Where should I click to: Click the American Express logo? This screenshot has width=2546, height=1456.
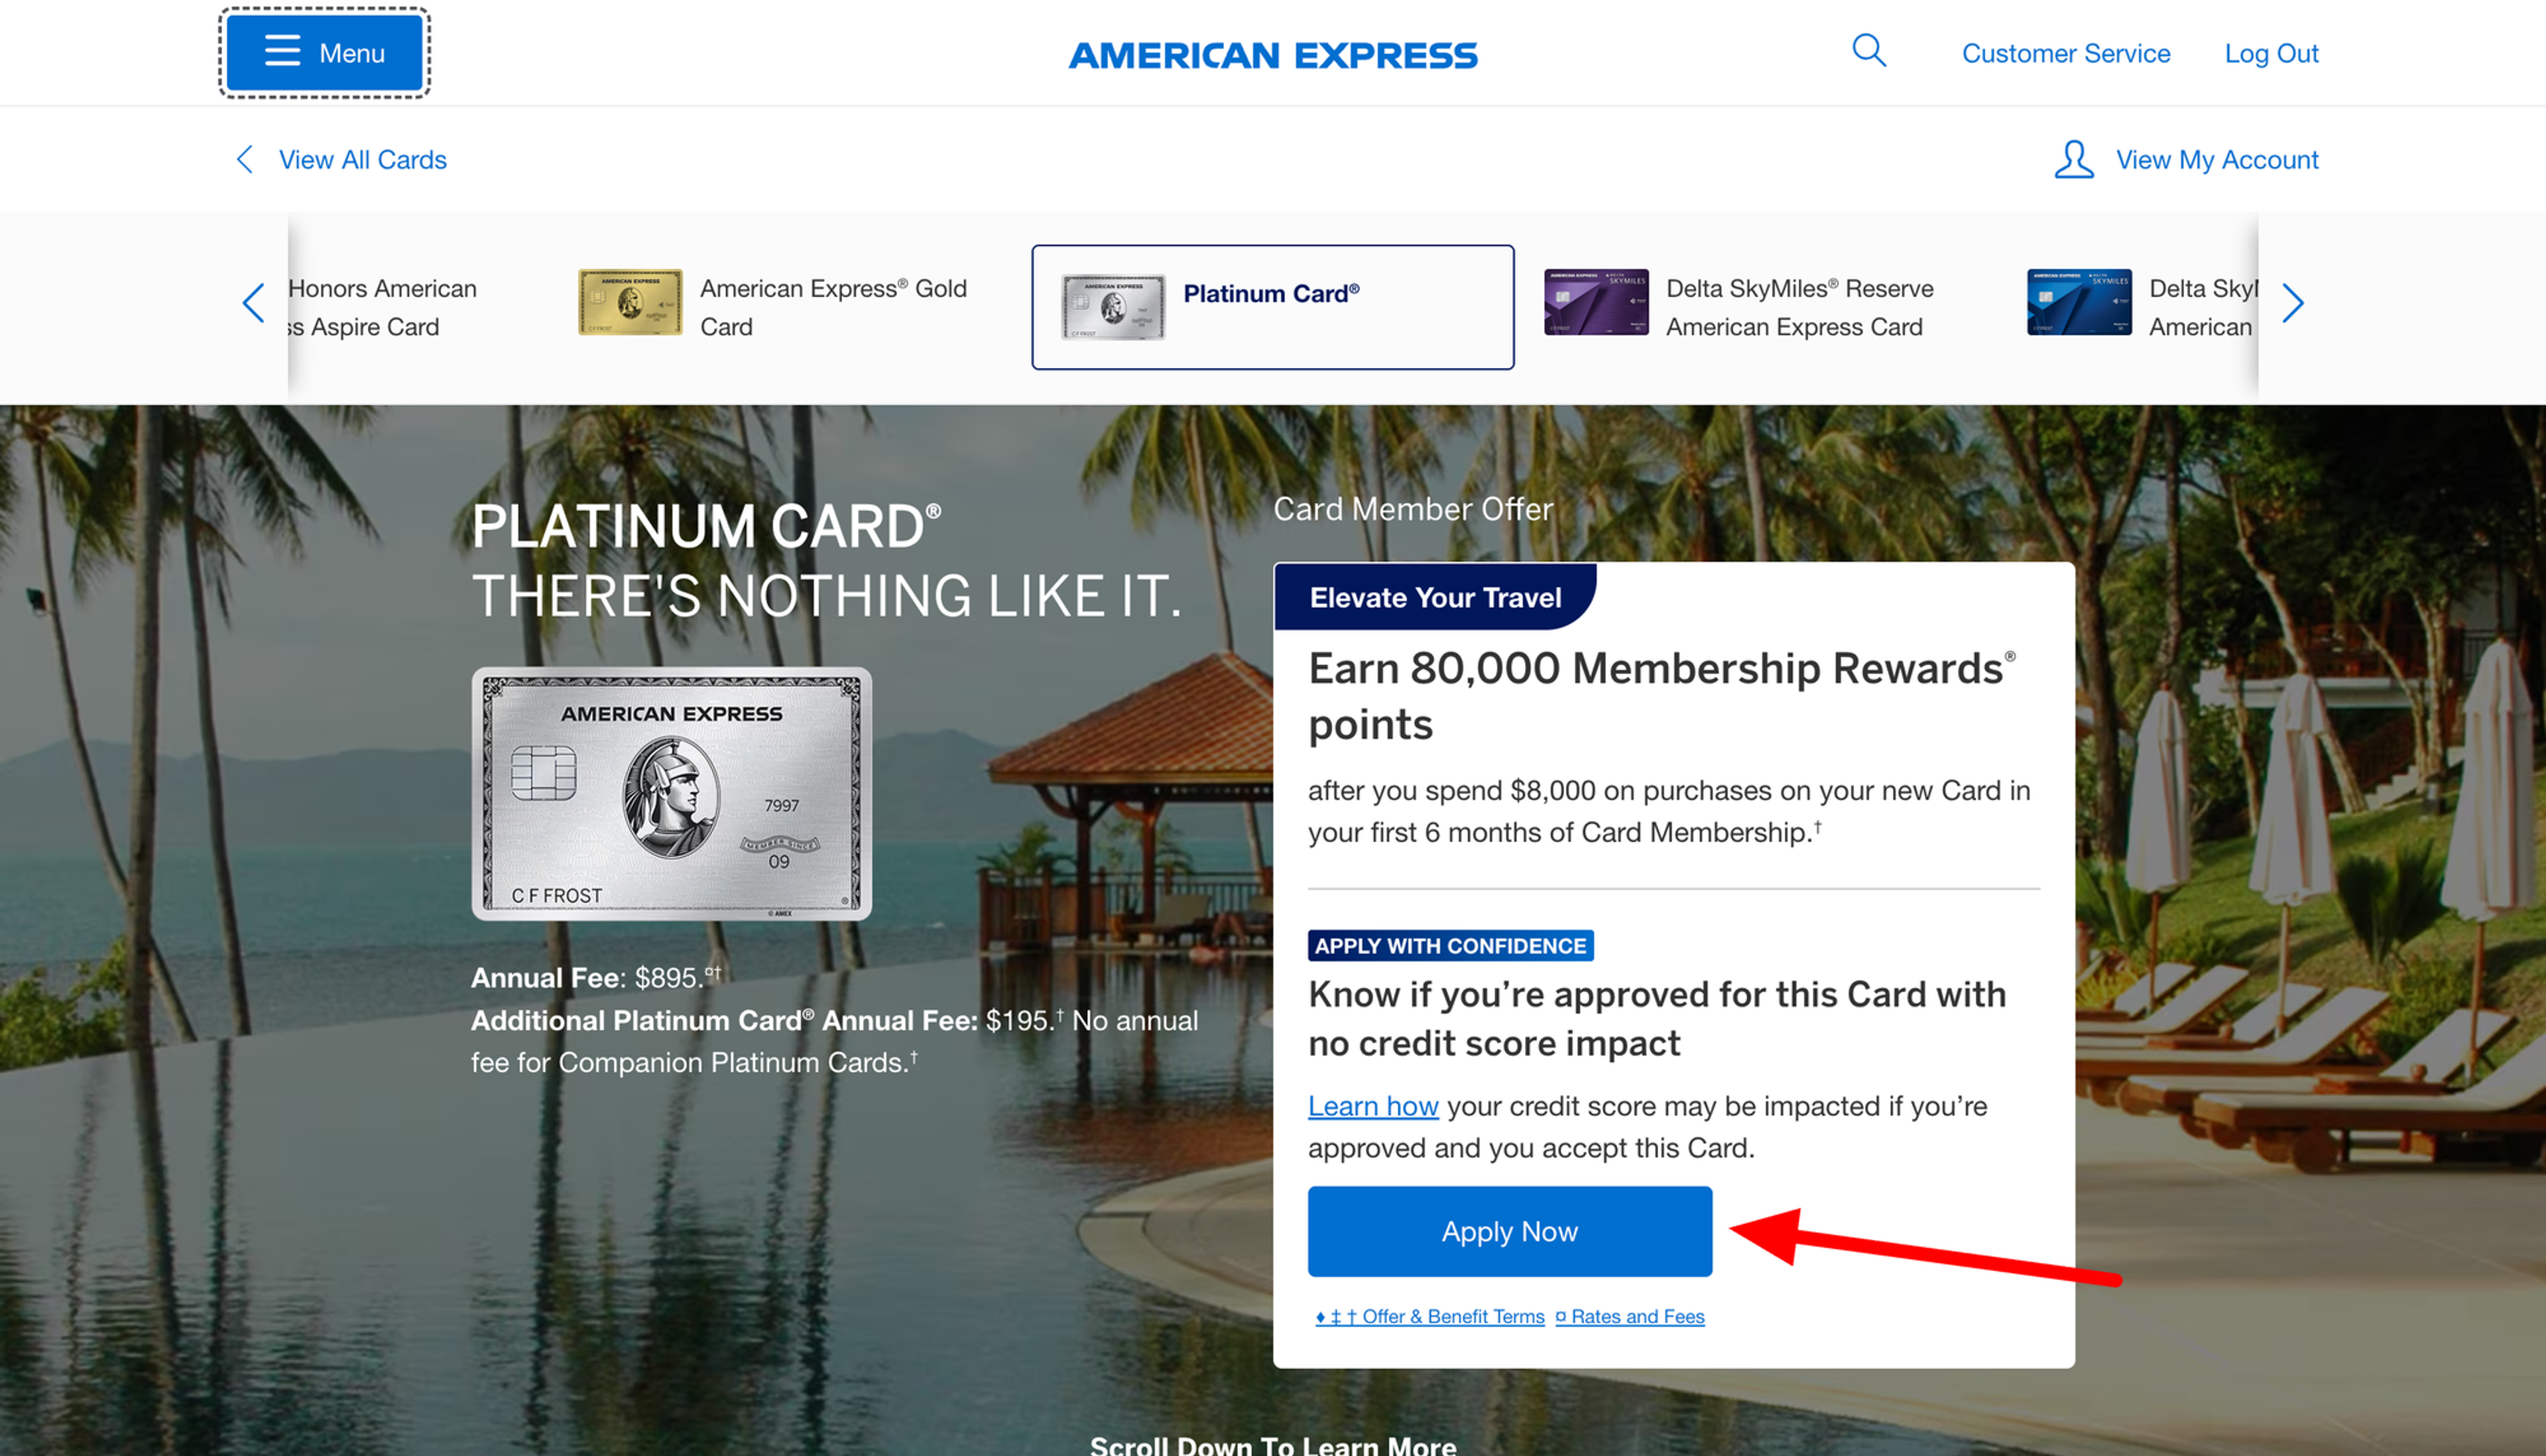click(1272, 55)
